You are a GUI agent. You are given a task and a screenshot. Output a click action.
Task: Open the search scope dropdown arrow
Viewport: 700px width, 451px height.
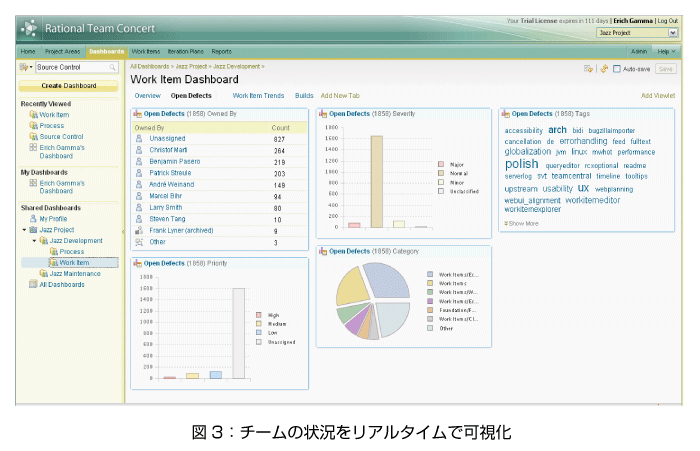point(31,67)
